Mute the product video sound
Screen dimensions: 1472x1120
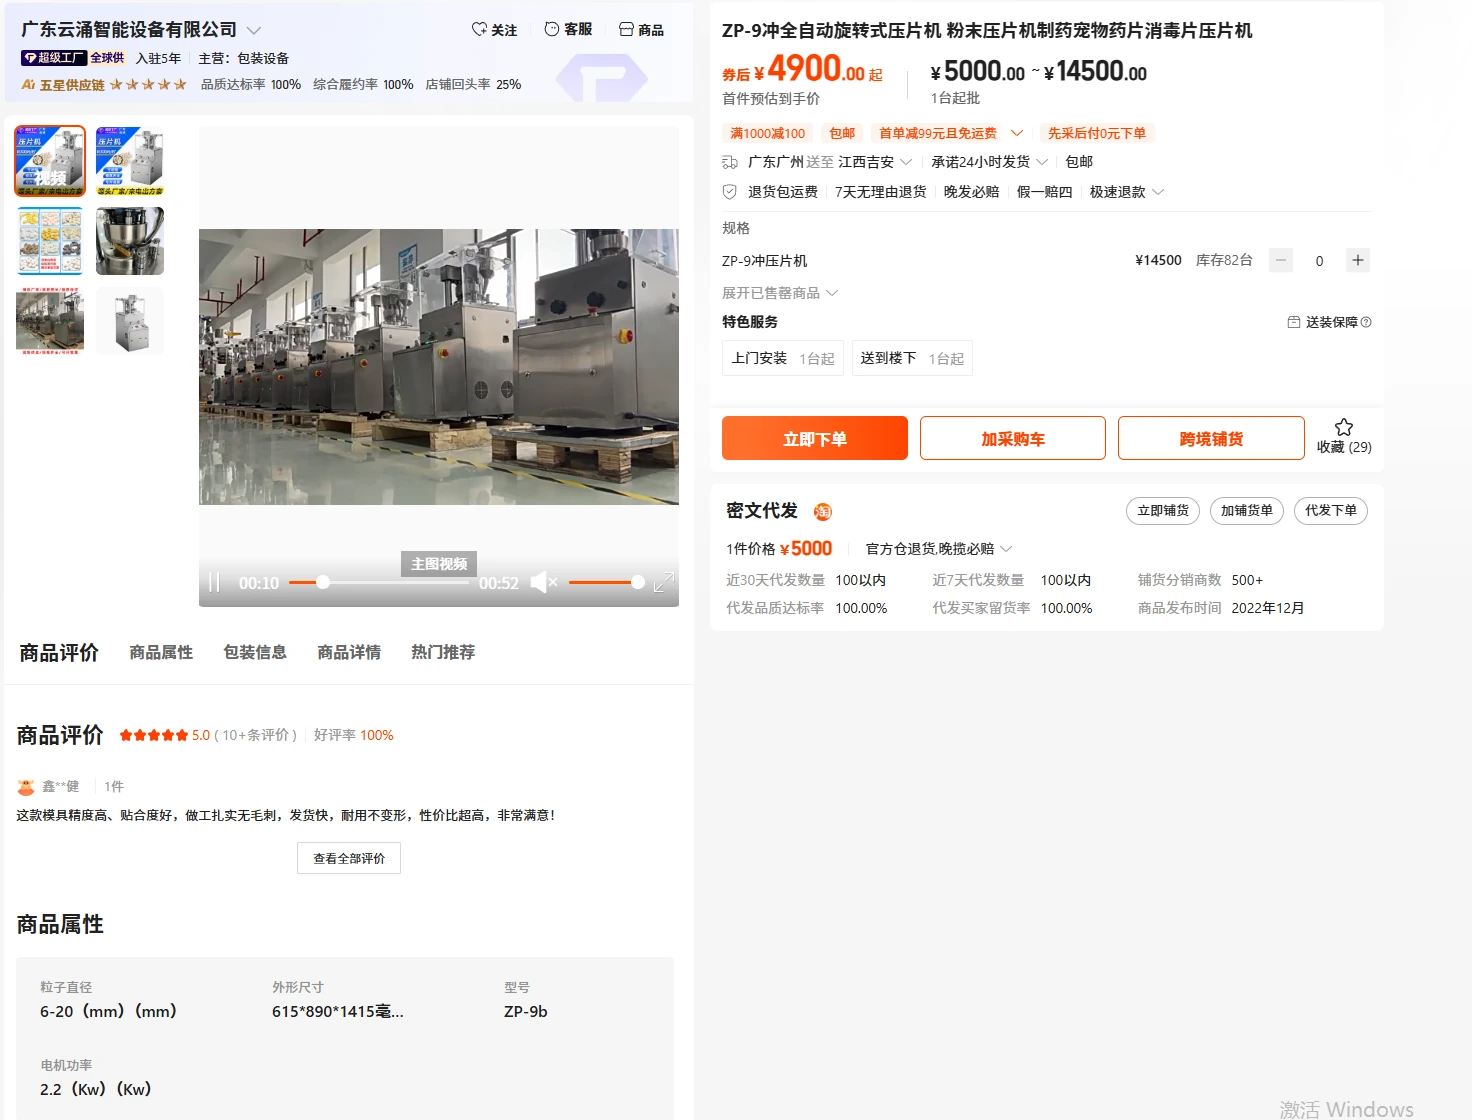[543, 582]
